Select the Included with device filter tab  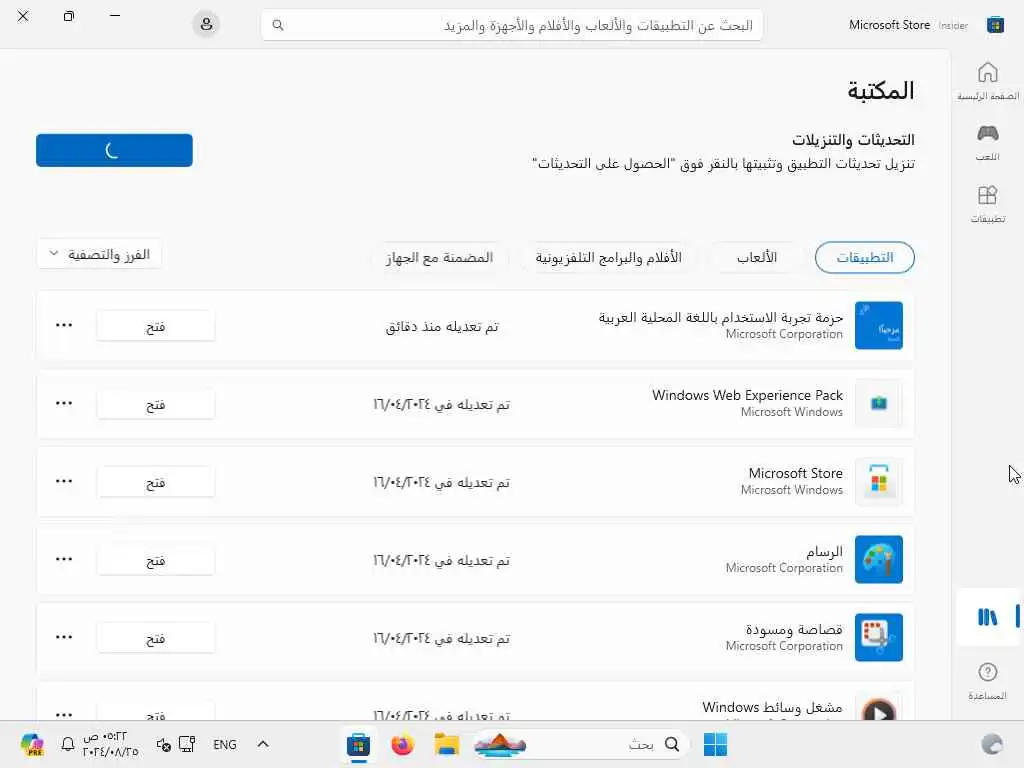point(440,257)
